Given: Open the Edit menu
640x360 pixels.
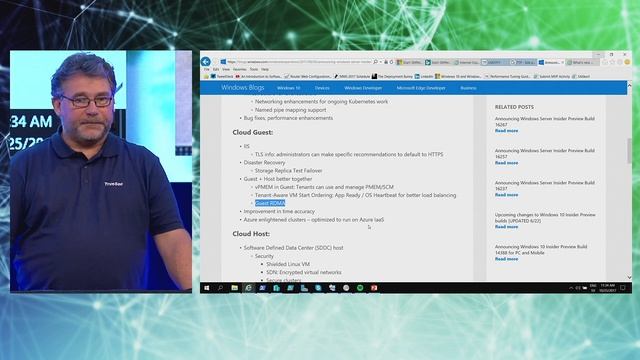Looking at the screenshot, I should (216, 69).
